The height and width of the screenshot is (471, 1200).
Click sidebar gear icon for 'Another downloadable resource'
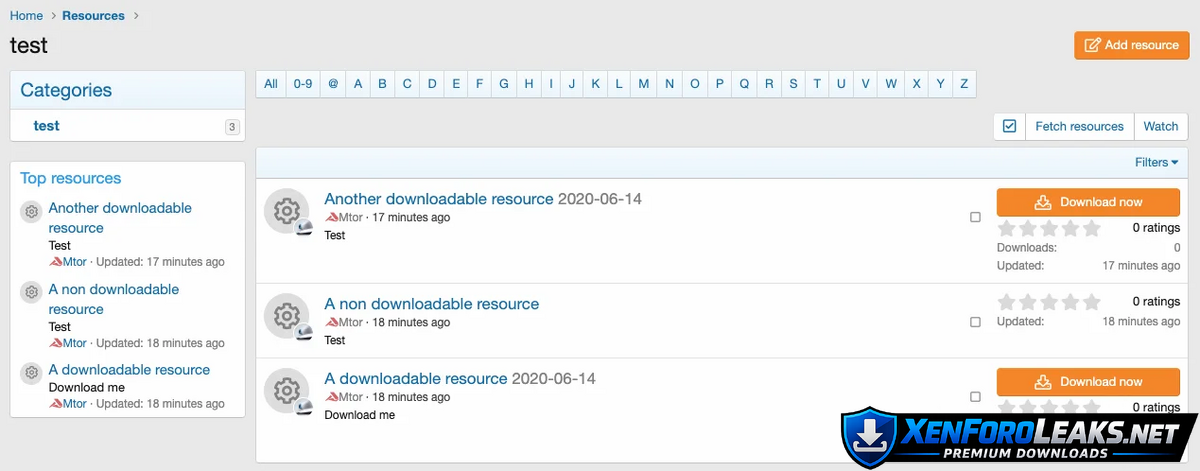31,211
